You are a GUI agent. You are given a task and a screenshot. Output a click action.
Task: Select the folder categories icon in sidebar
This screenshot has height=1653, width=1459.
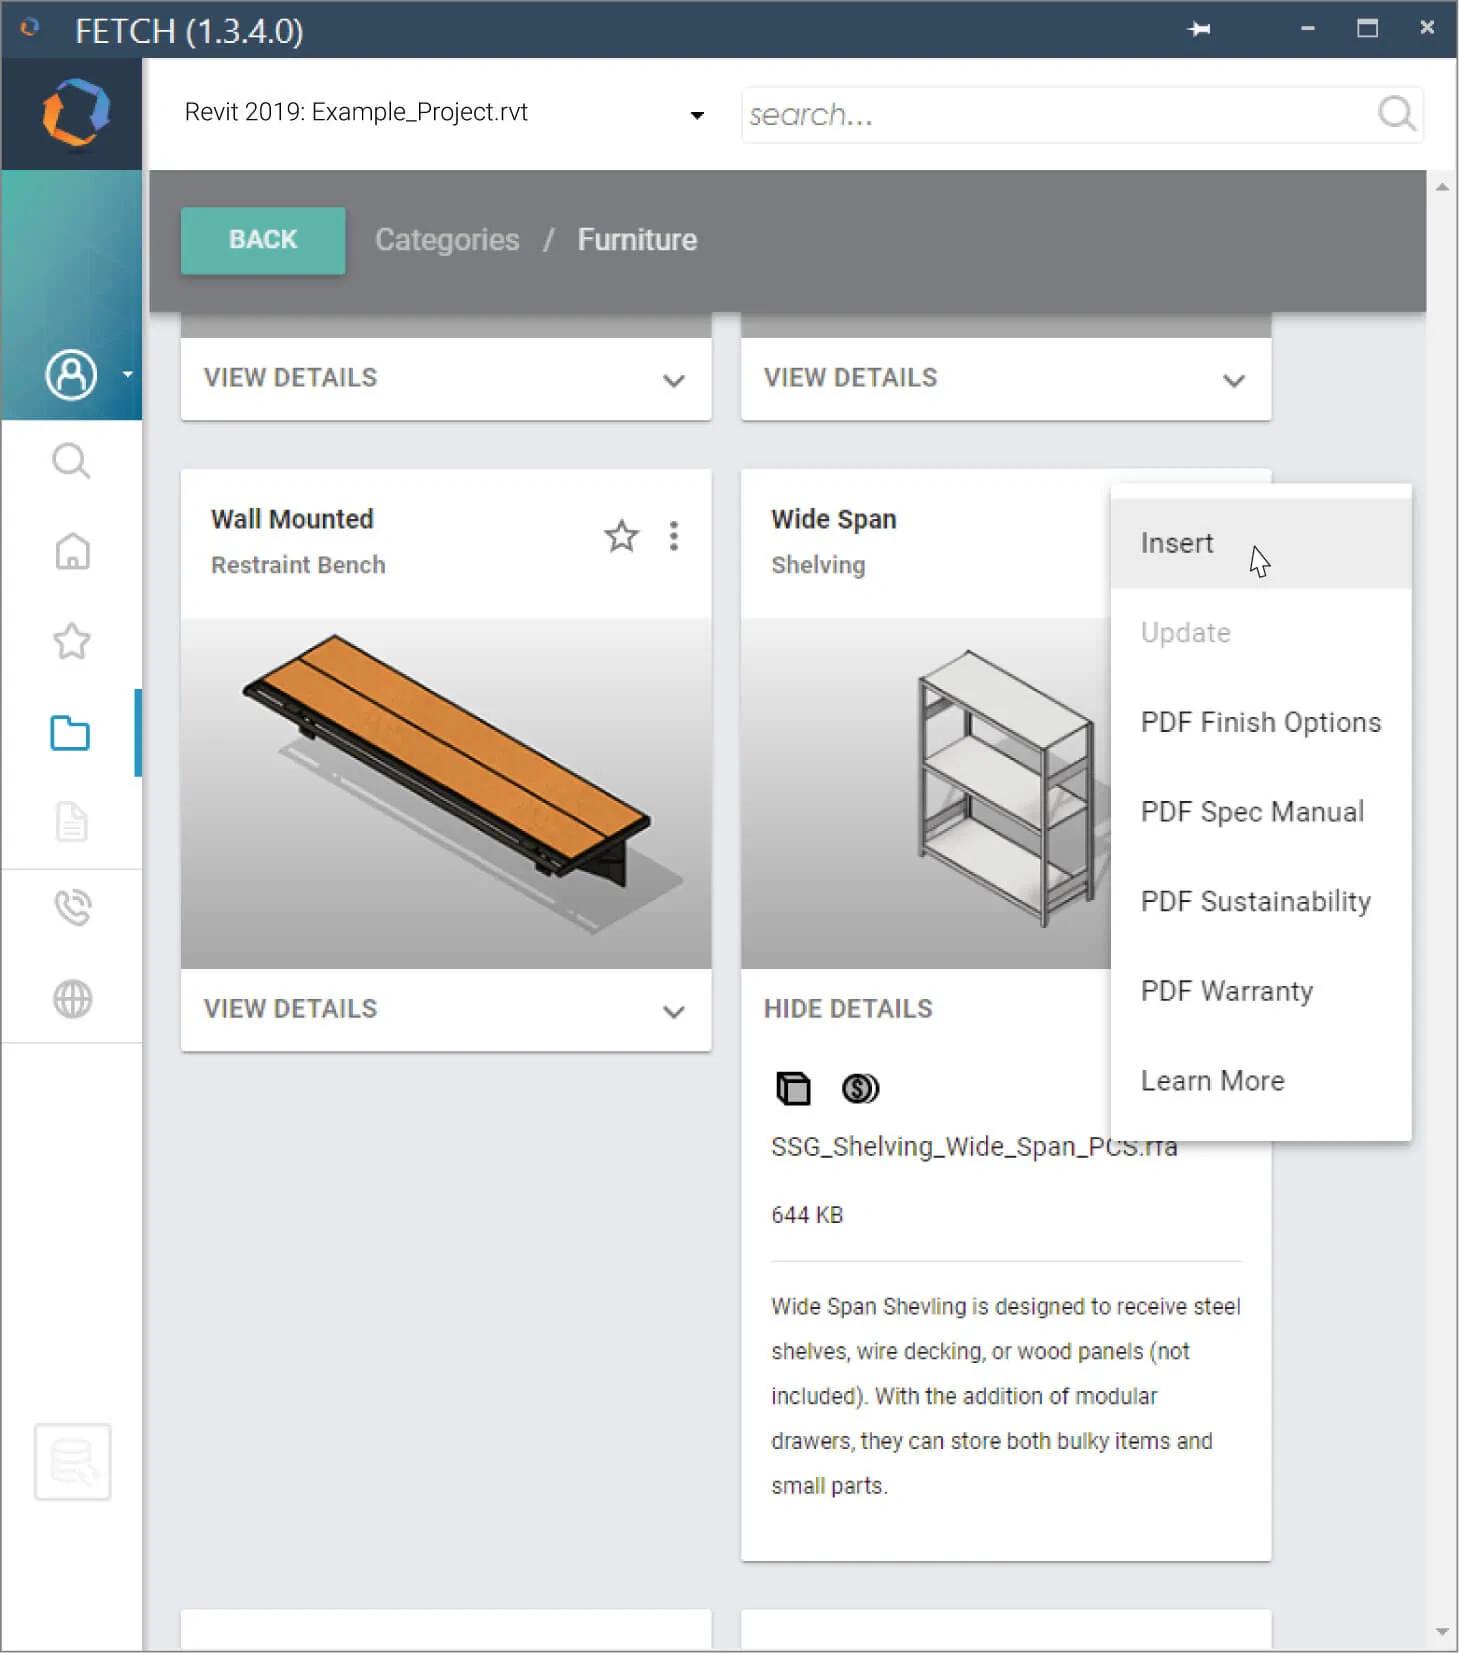[70, 733]
